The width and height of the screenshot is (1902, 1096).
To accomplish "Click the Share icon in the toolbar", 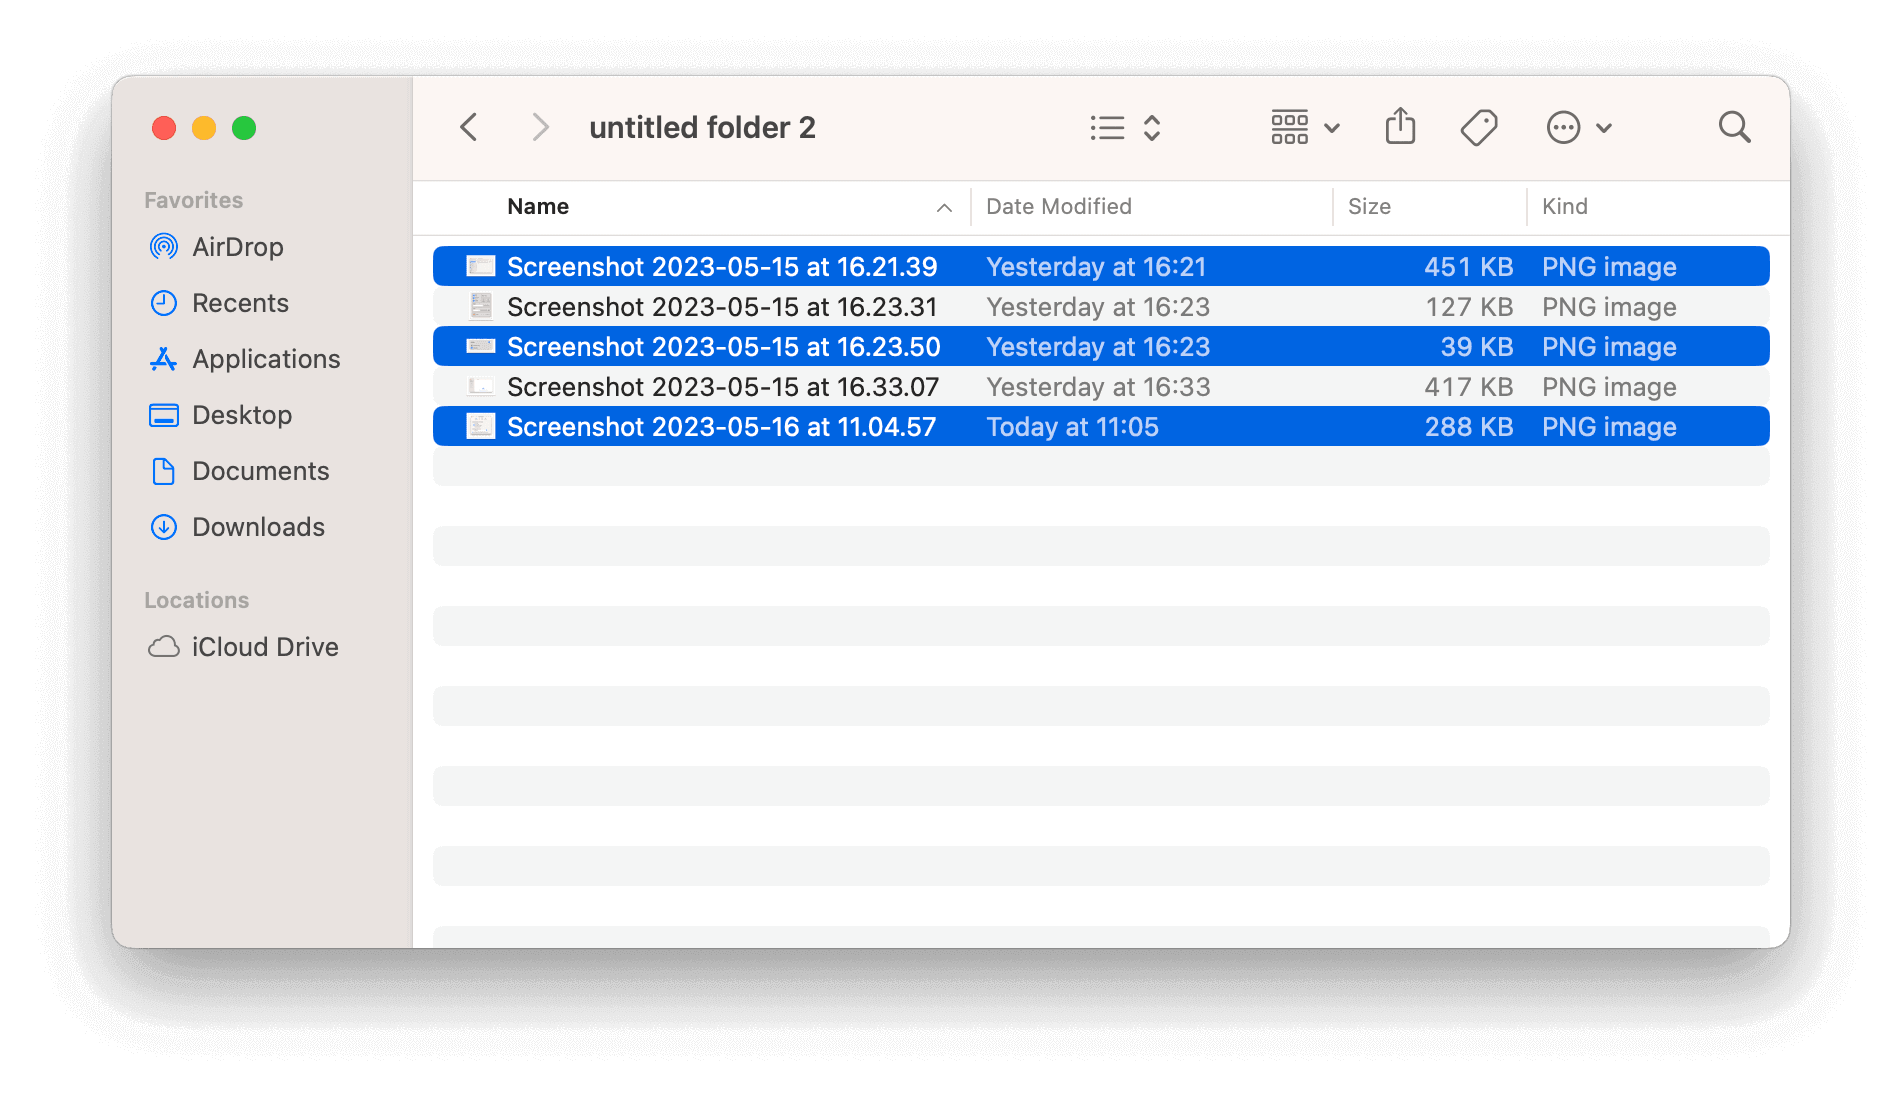I will [1399, 127].
